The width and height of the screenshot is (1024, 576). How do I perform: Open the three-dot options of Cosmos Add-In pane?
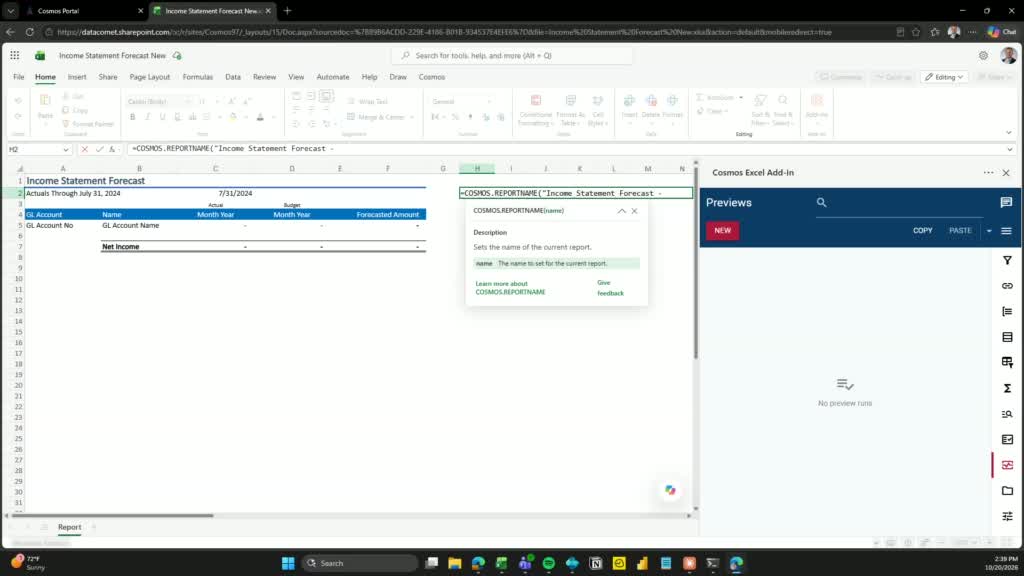pyautogui.click(x=988, y=172)
